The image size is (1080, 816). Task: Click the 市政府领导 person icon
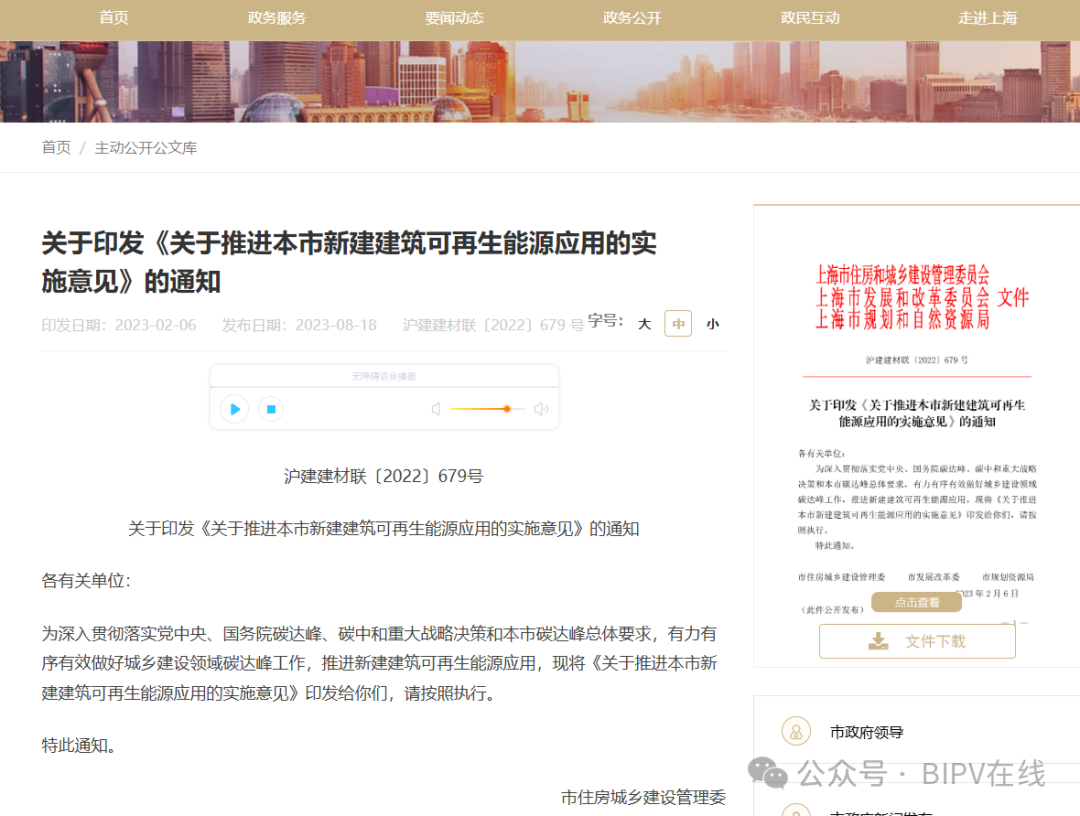[796, 732]
